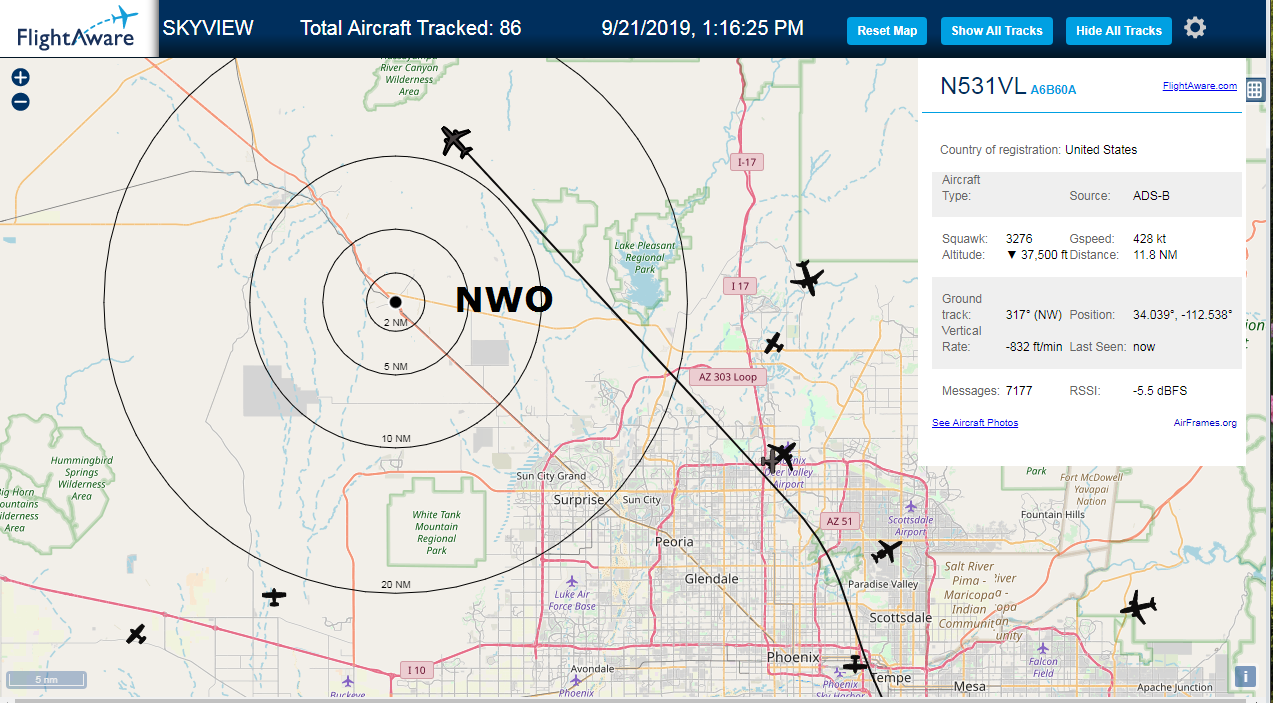The image size is (1273, 703).
Task: Click Reset Map button
Action: coord(887,31)
